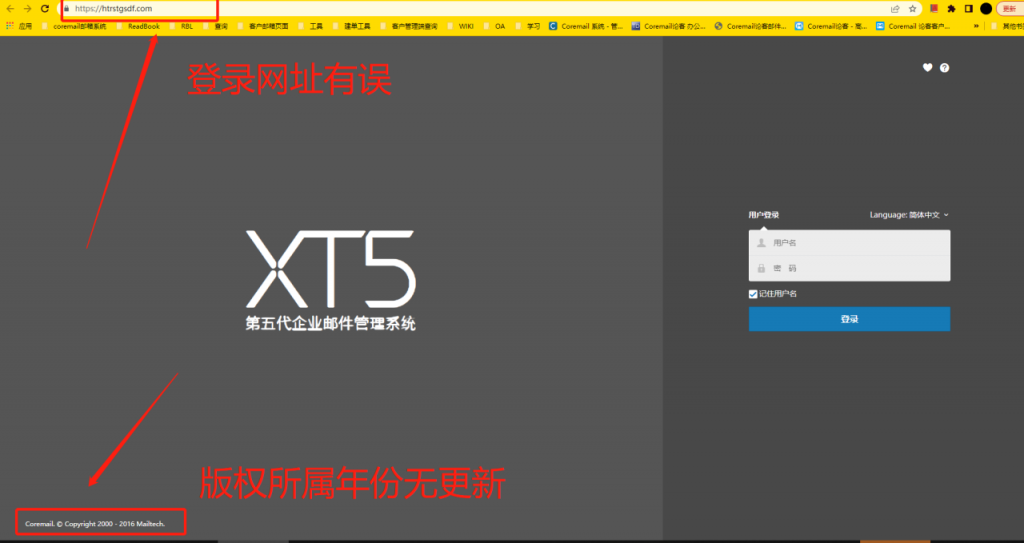Open the Extensions puzzle-piece menu
1024x543 pixels.
[952, 8]
